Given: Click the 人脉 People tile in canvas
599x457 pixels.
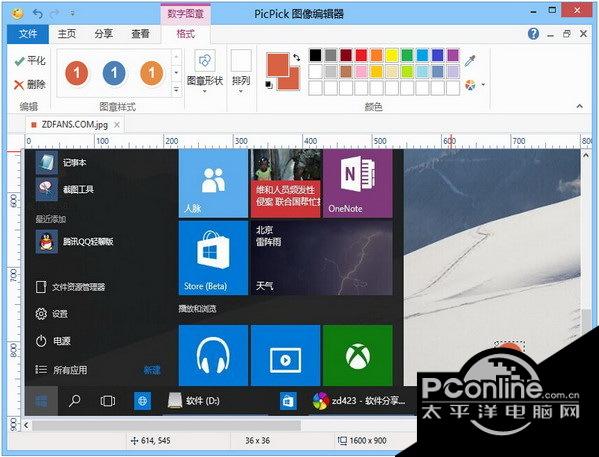Looking at the screenshot, I should (x=213, y=183).
